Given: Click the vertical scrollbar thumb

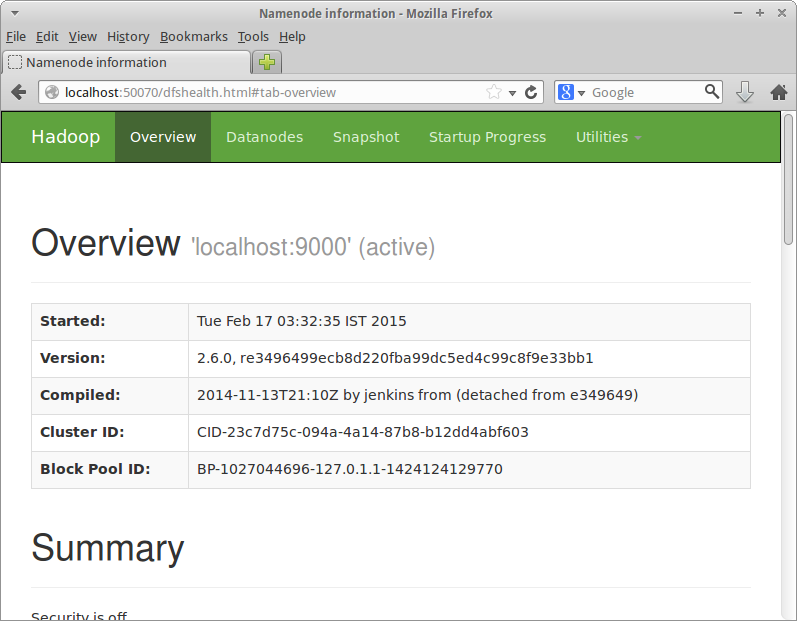Looking at the screenshot, I should click(788, 179).
